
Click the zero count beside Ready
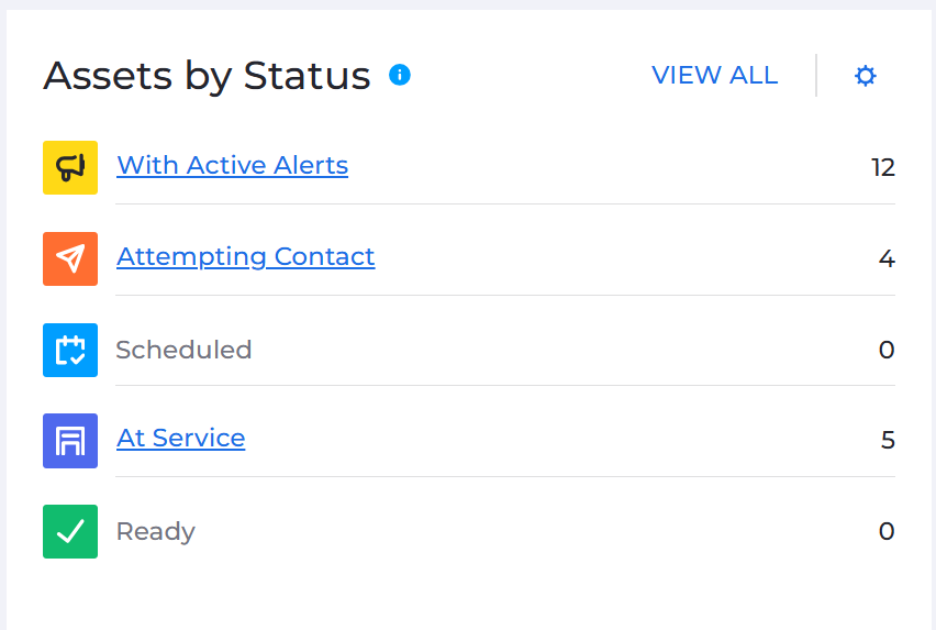click(x=886, y=531)
